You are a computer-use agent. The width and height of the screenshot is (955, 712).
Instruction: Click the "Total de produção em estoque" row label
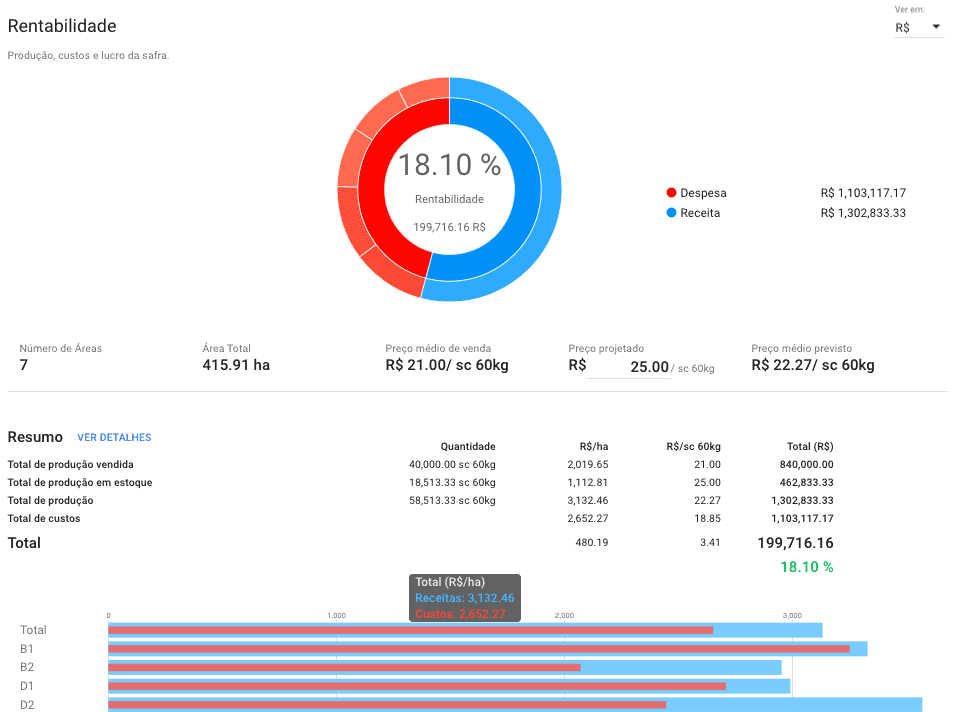pos(80,483)
